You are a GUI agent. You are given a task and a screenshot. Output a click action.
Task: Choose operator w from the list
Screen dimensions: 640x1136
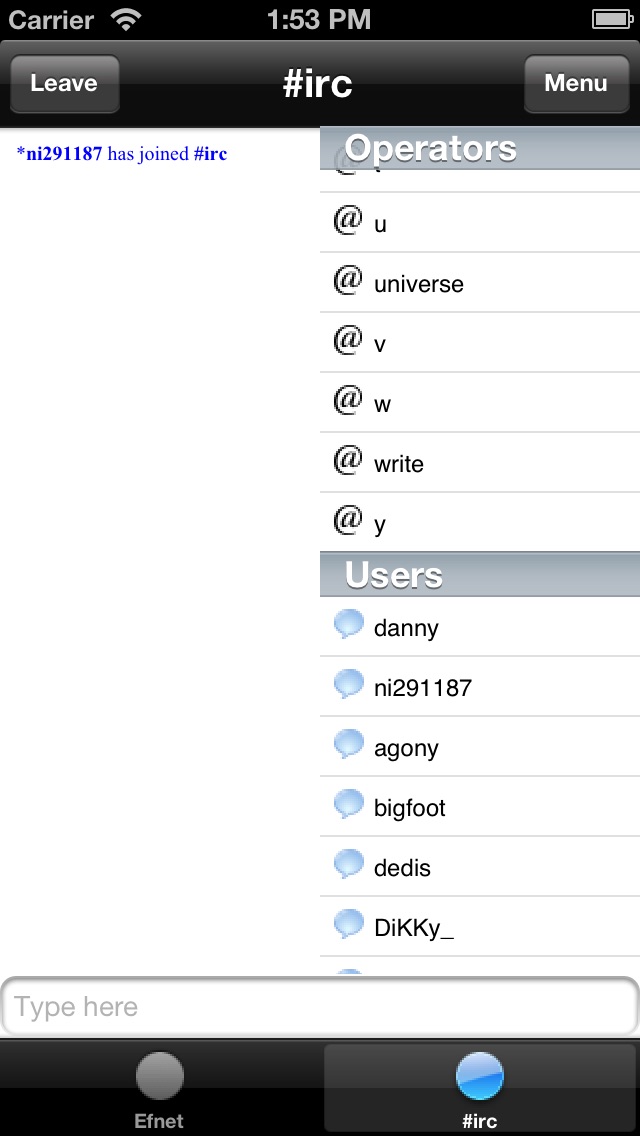tap(480, 403)
